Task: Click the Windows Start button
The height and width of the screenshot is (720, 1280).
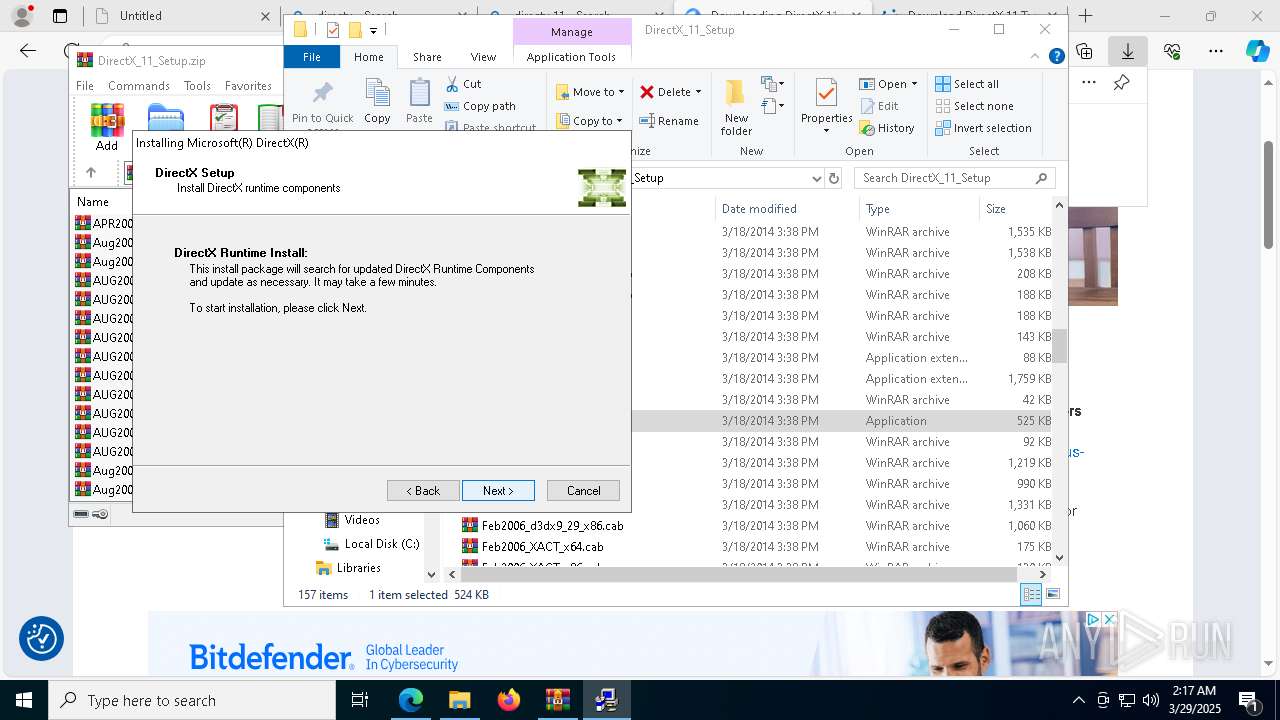Action: click(23, 700)
